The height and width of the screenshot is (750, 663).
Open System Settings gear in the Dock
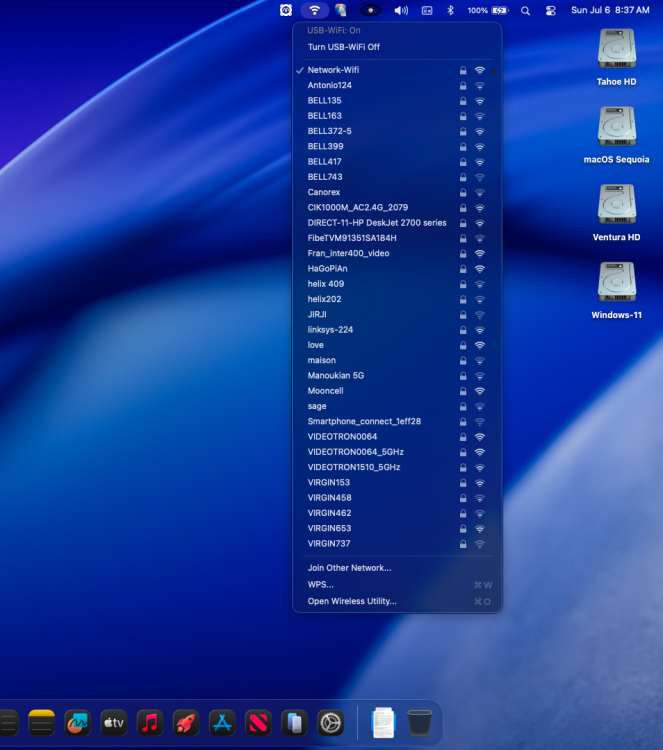tap(331, 722)
